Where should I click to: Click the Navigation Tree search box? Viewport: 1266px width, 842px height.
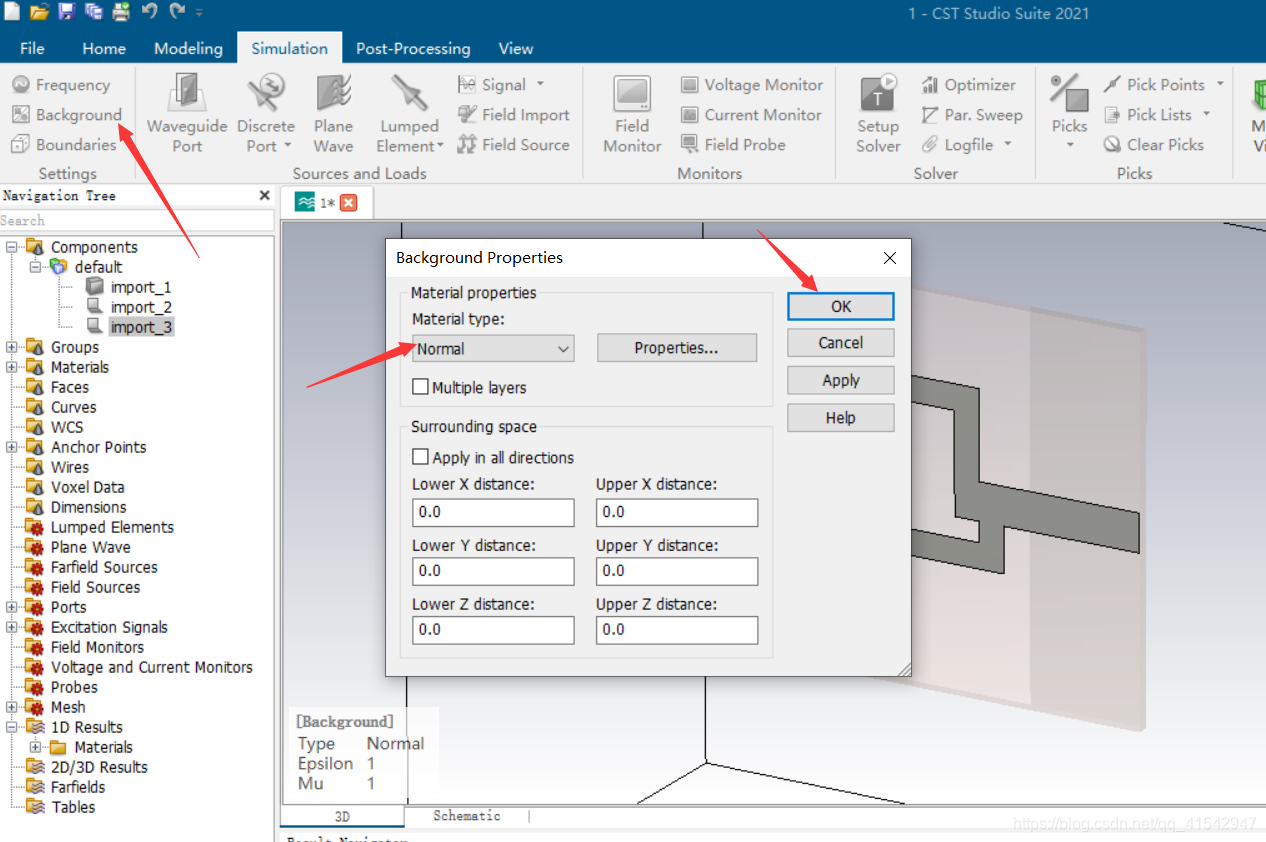(x=137, y=220)
